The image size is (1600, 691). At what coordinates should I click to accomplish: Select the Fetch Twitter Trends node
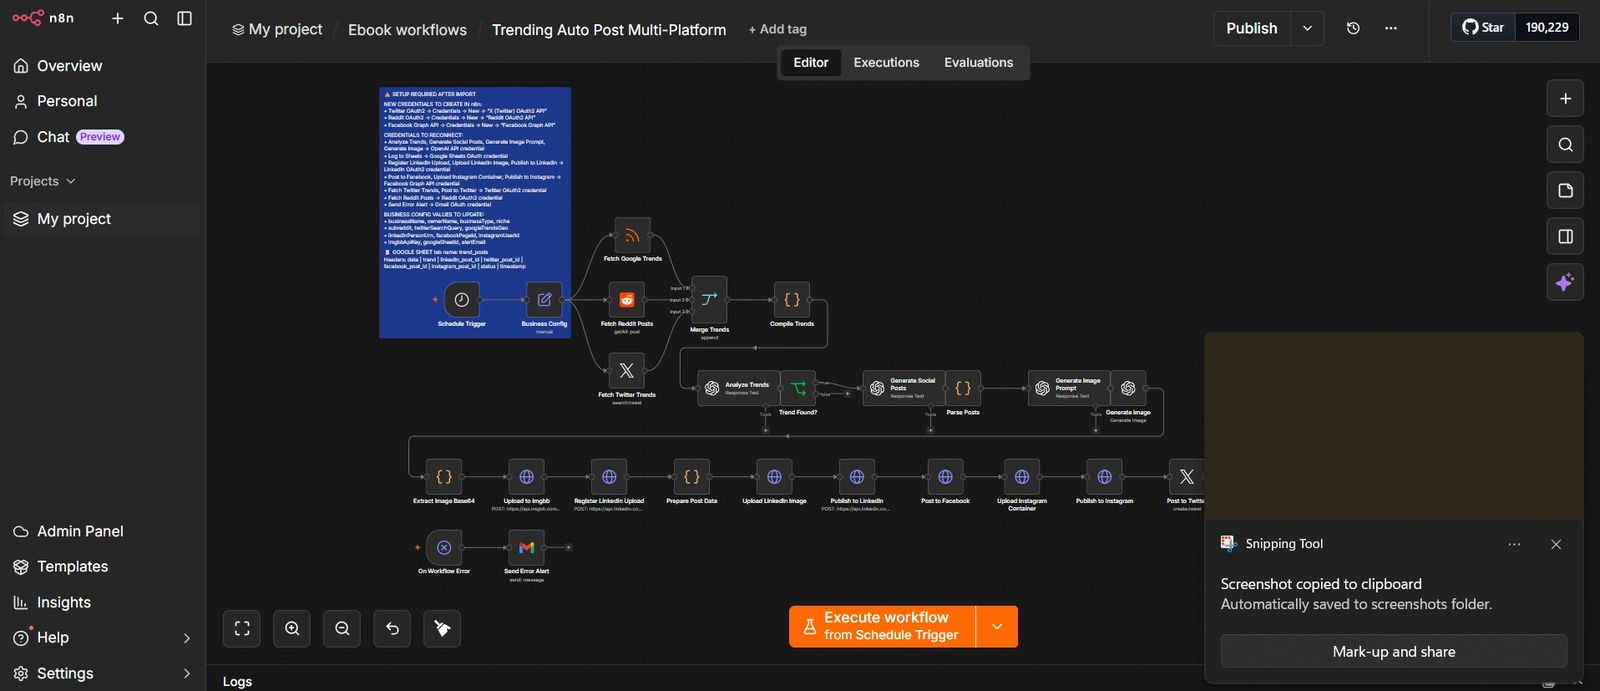coord(627,370)
